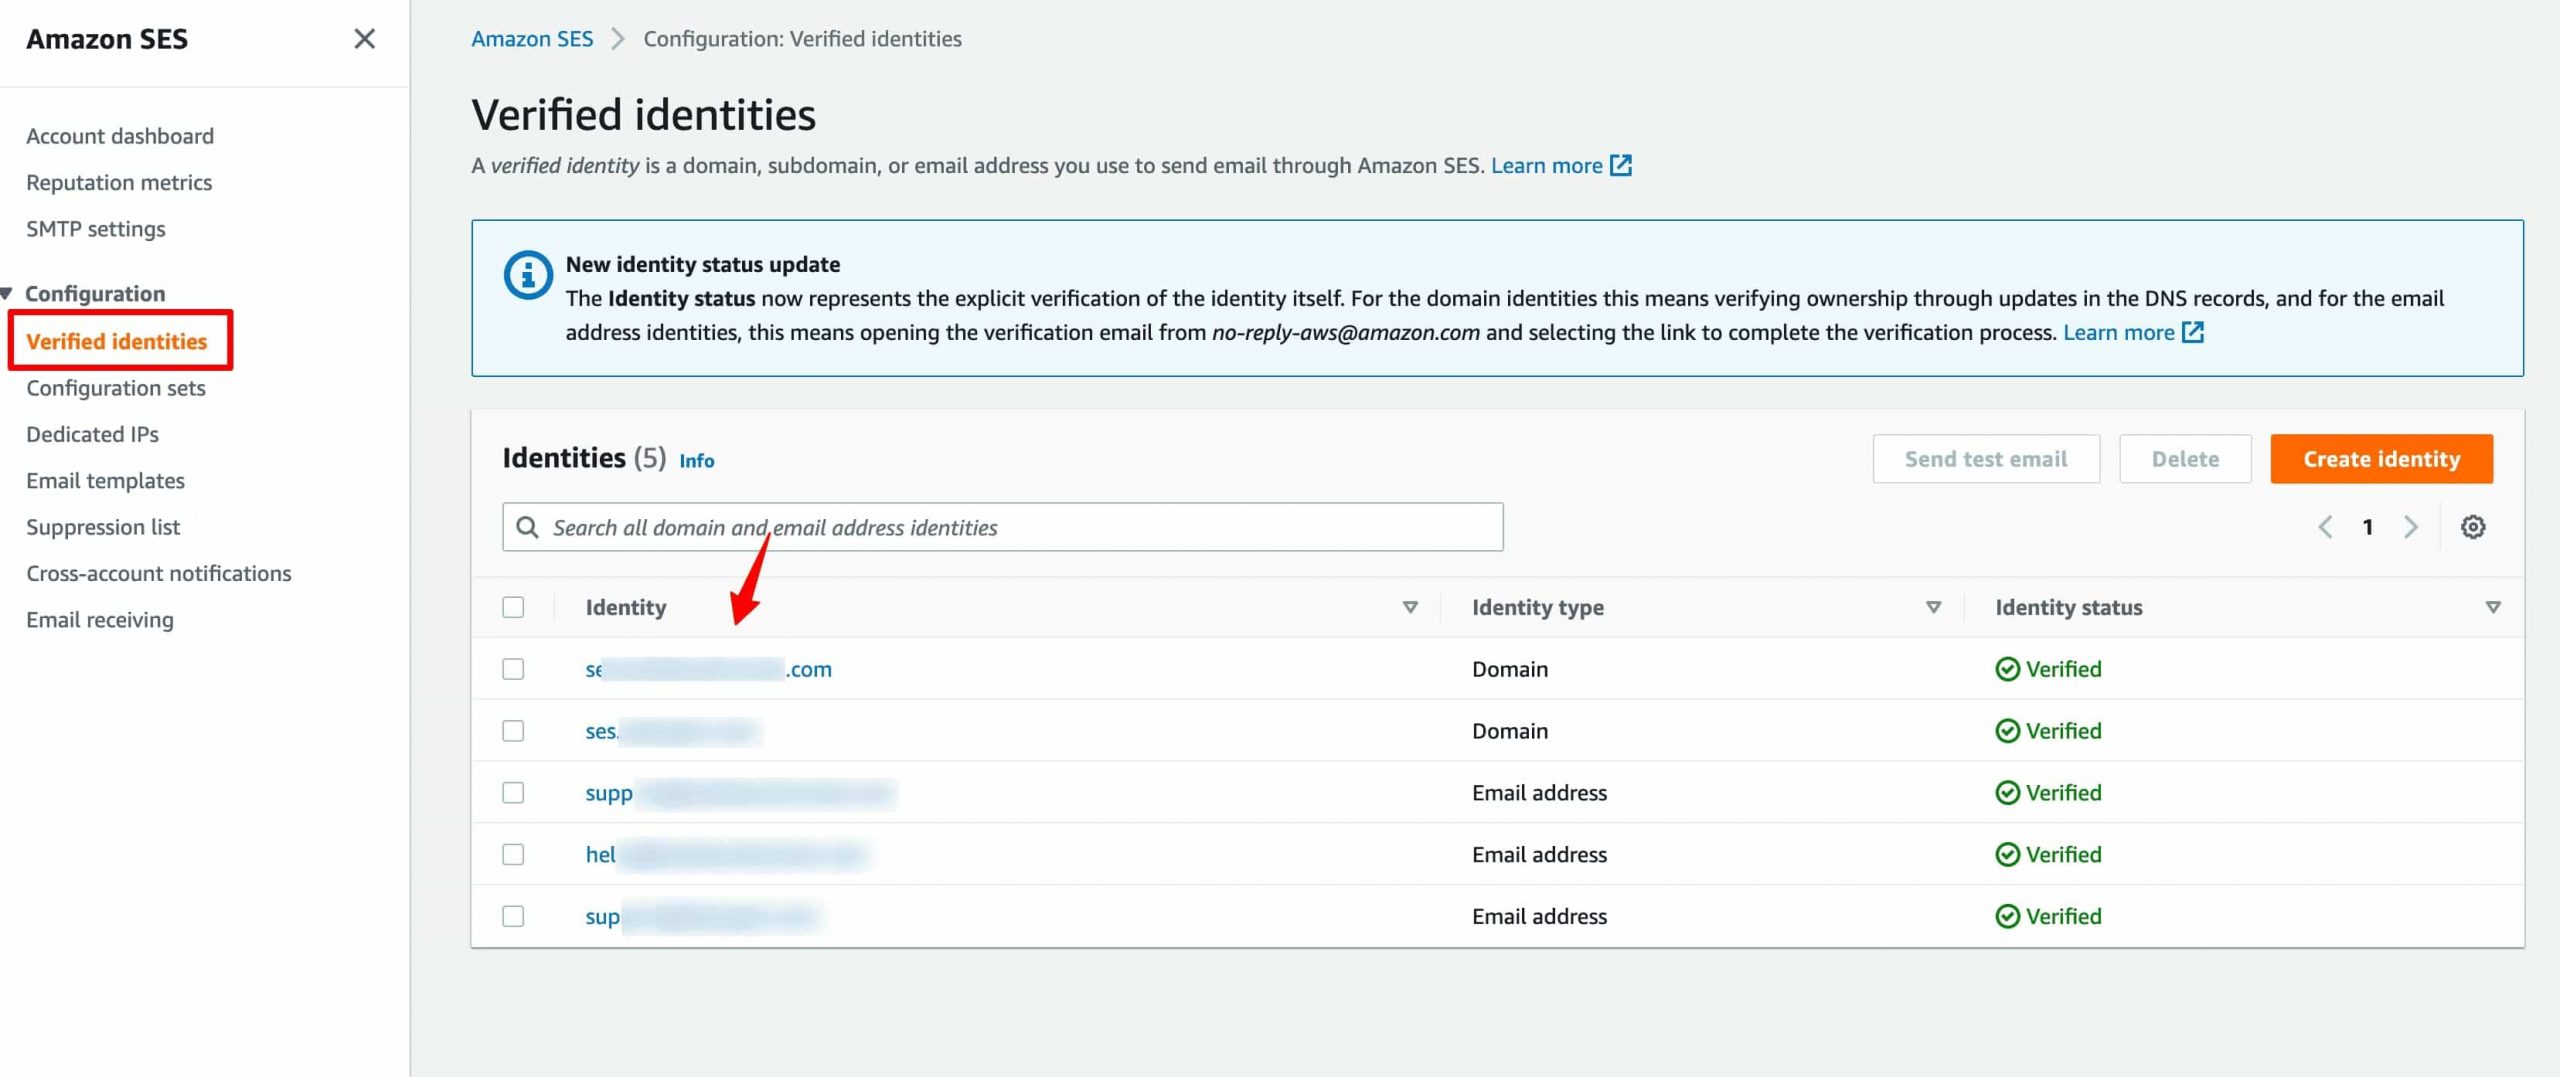Focus the identities search field
2560x1077 pixels.
pyautogui.click(x=1003, y=527)
